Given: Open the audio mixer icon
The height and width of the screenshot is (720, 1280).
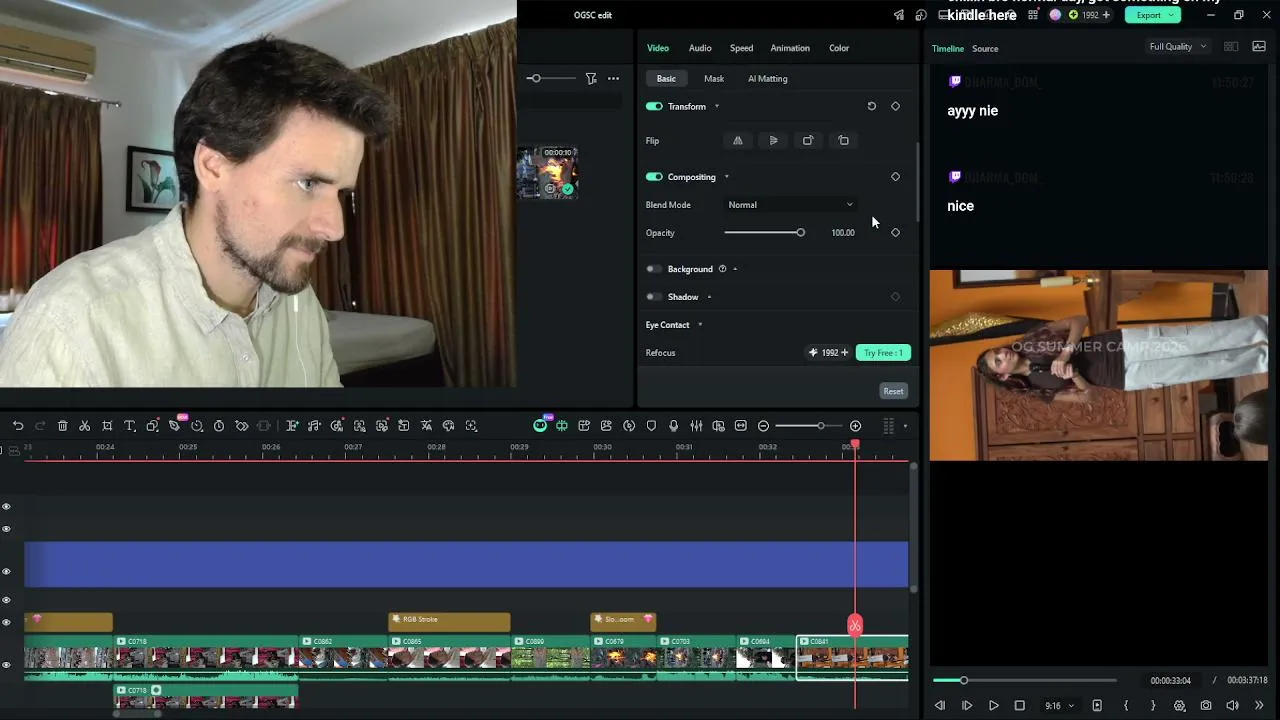Looking at the screenshot, I should [x=696, y=426].
